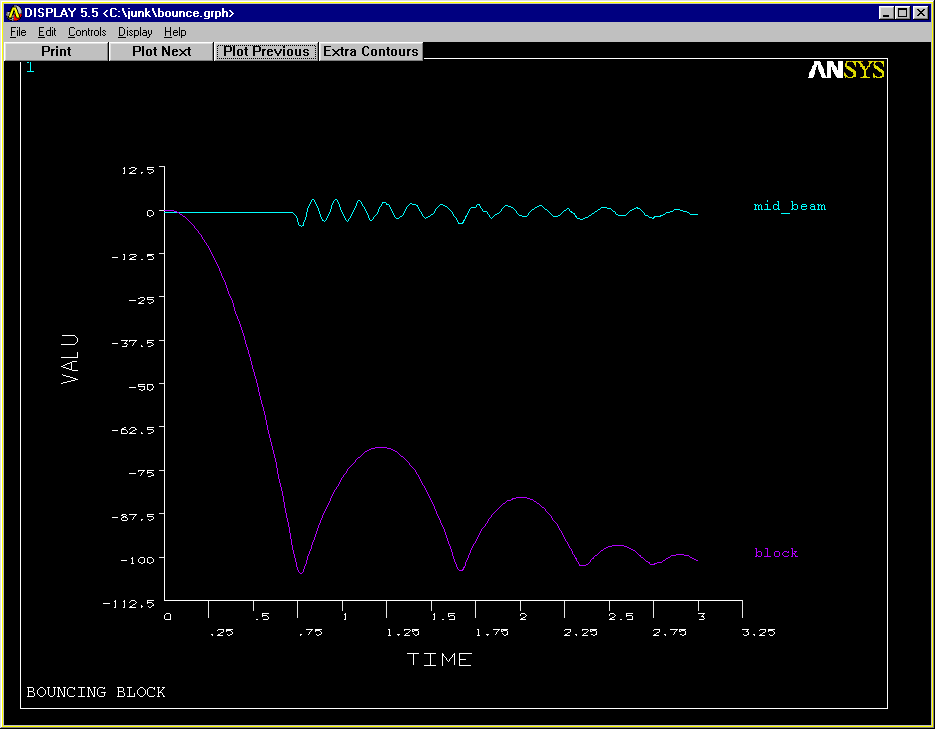Click the -112.5 y-axis tick label
Viewport: 935px width, 729px height.
coord(129,604)
